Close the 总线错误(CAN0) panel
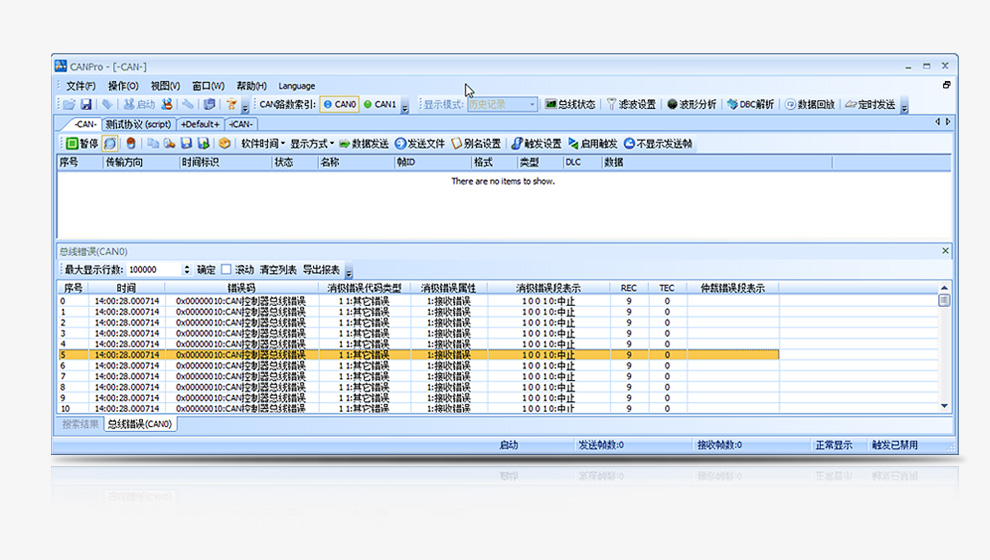Screen dimensions: 990x560 click(945, 251)
